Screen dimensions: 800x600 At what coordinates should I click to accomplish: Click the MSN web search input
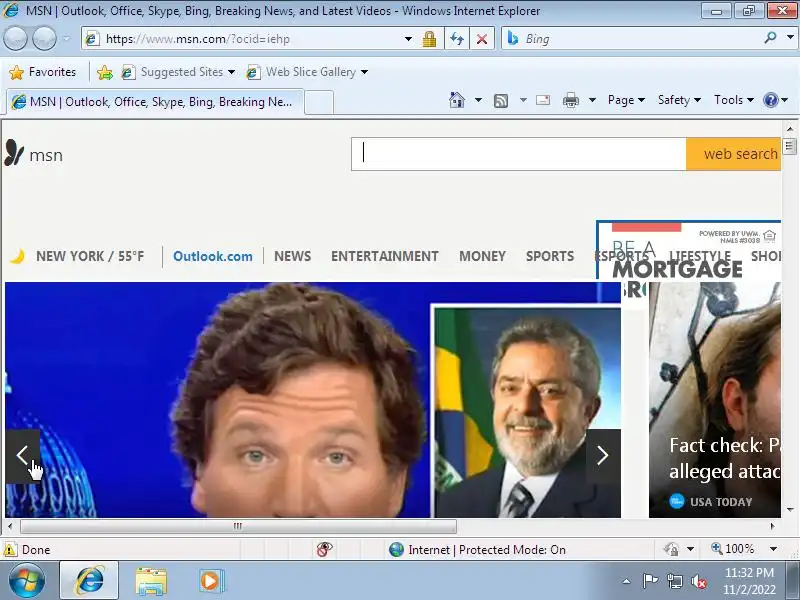pos(518,154)
